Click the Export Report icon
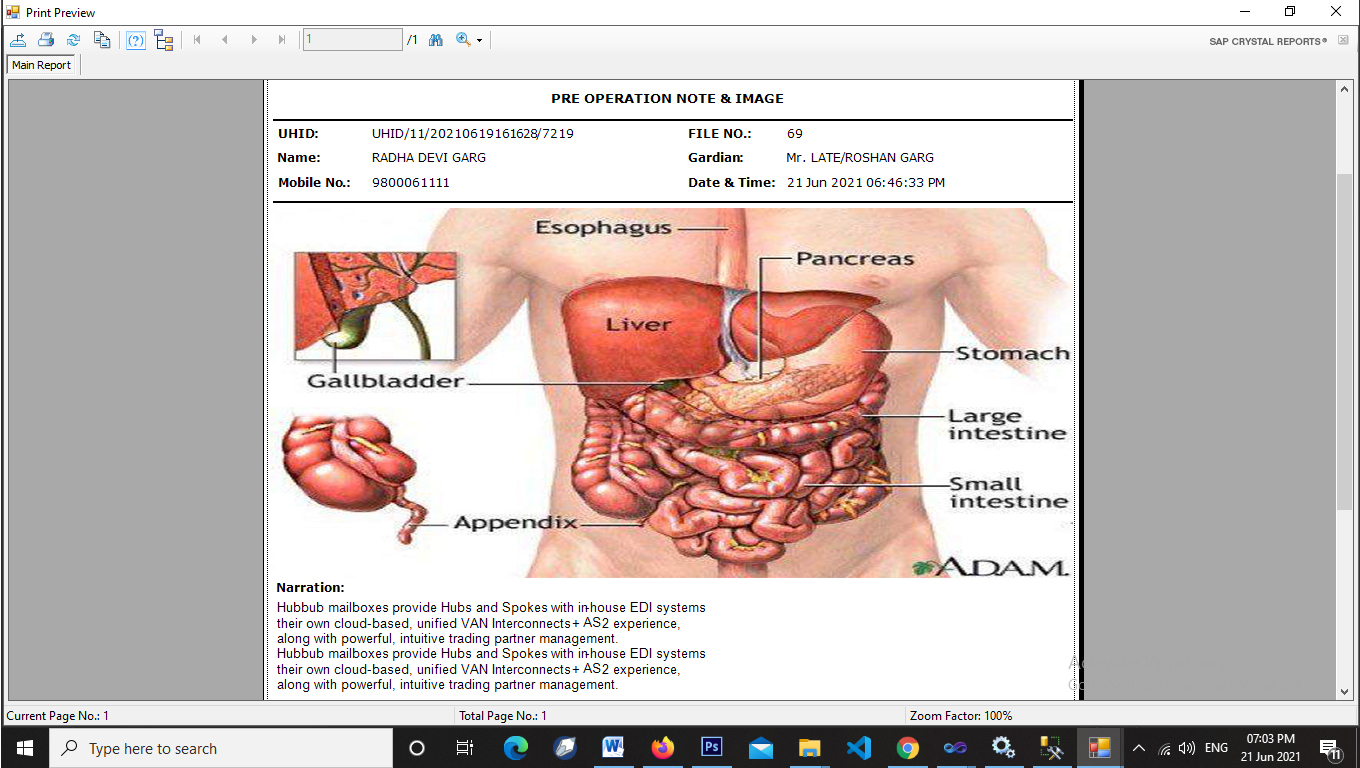 coord(18,40)
